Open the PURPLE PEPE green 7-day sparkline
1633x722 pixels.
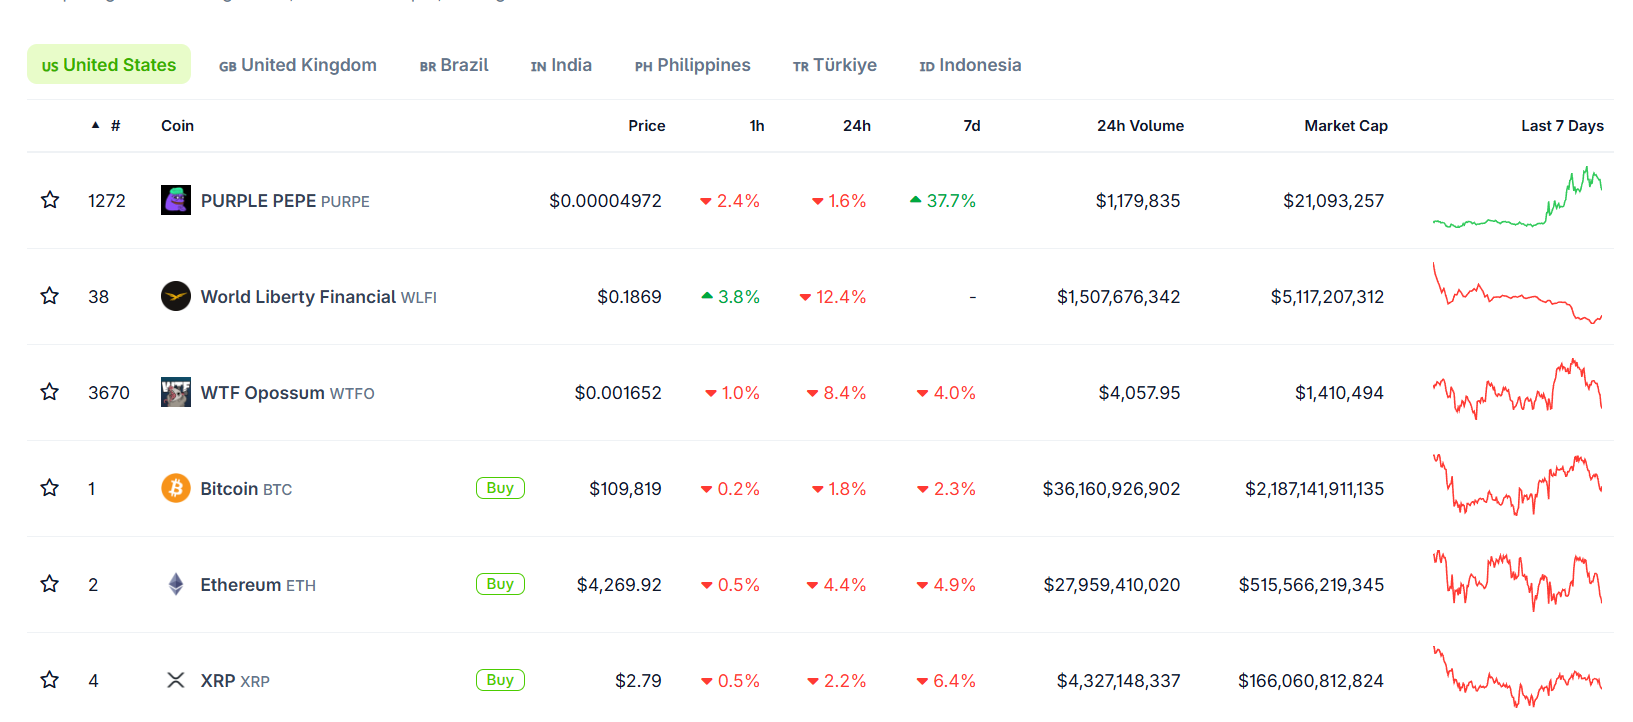tap(1517, 198)
